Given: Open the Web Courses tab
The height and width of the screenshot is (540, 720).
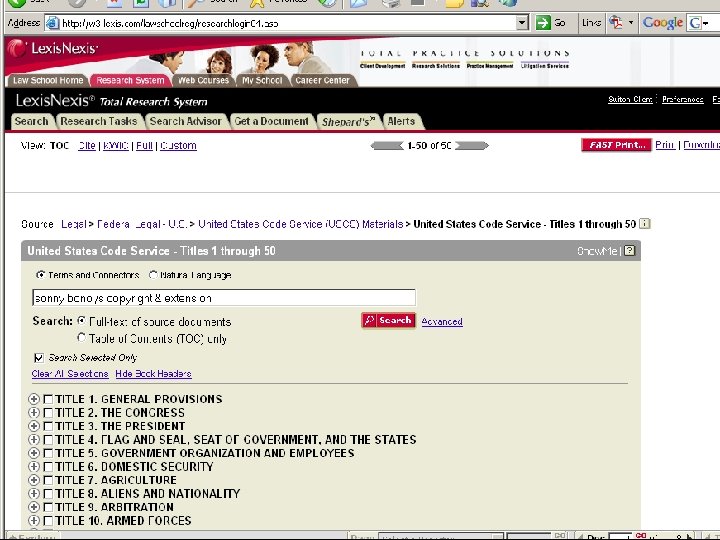Looking at the screenshot, I should 203,80.
